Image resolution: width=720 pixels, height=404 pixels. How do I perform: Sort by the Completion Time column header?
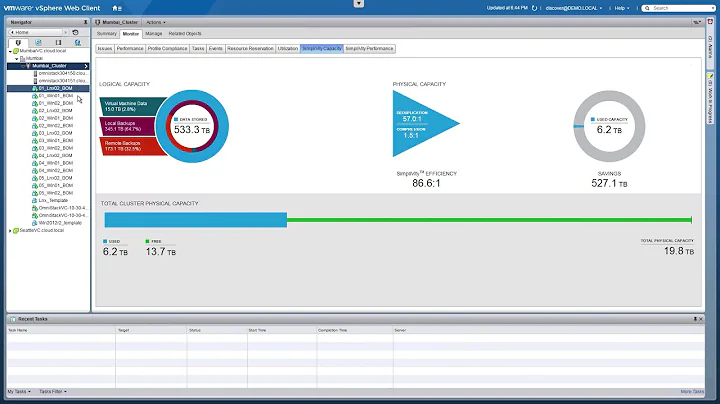(x=354, y=330)
